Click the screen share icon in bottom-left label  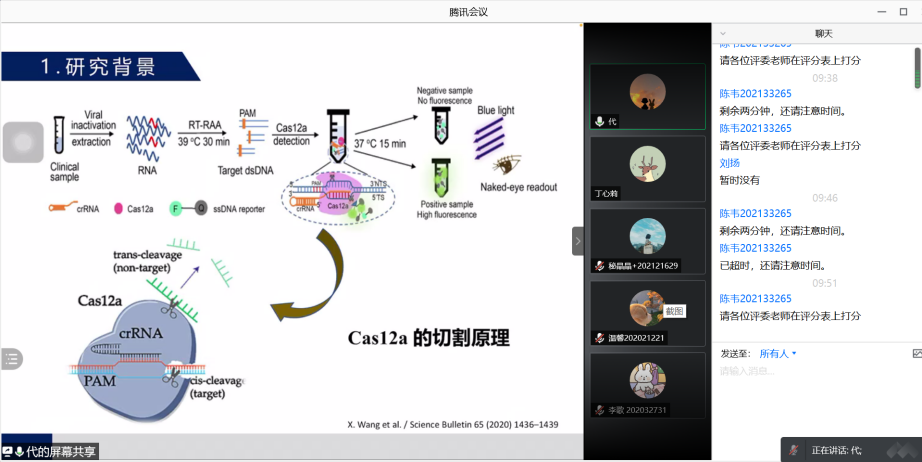click(8, 452)
